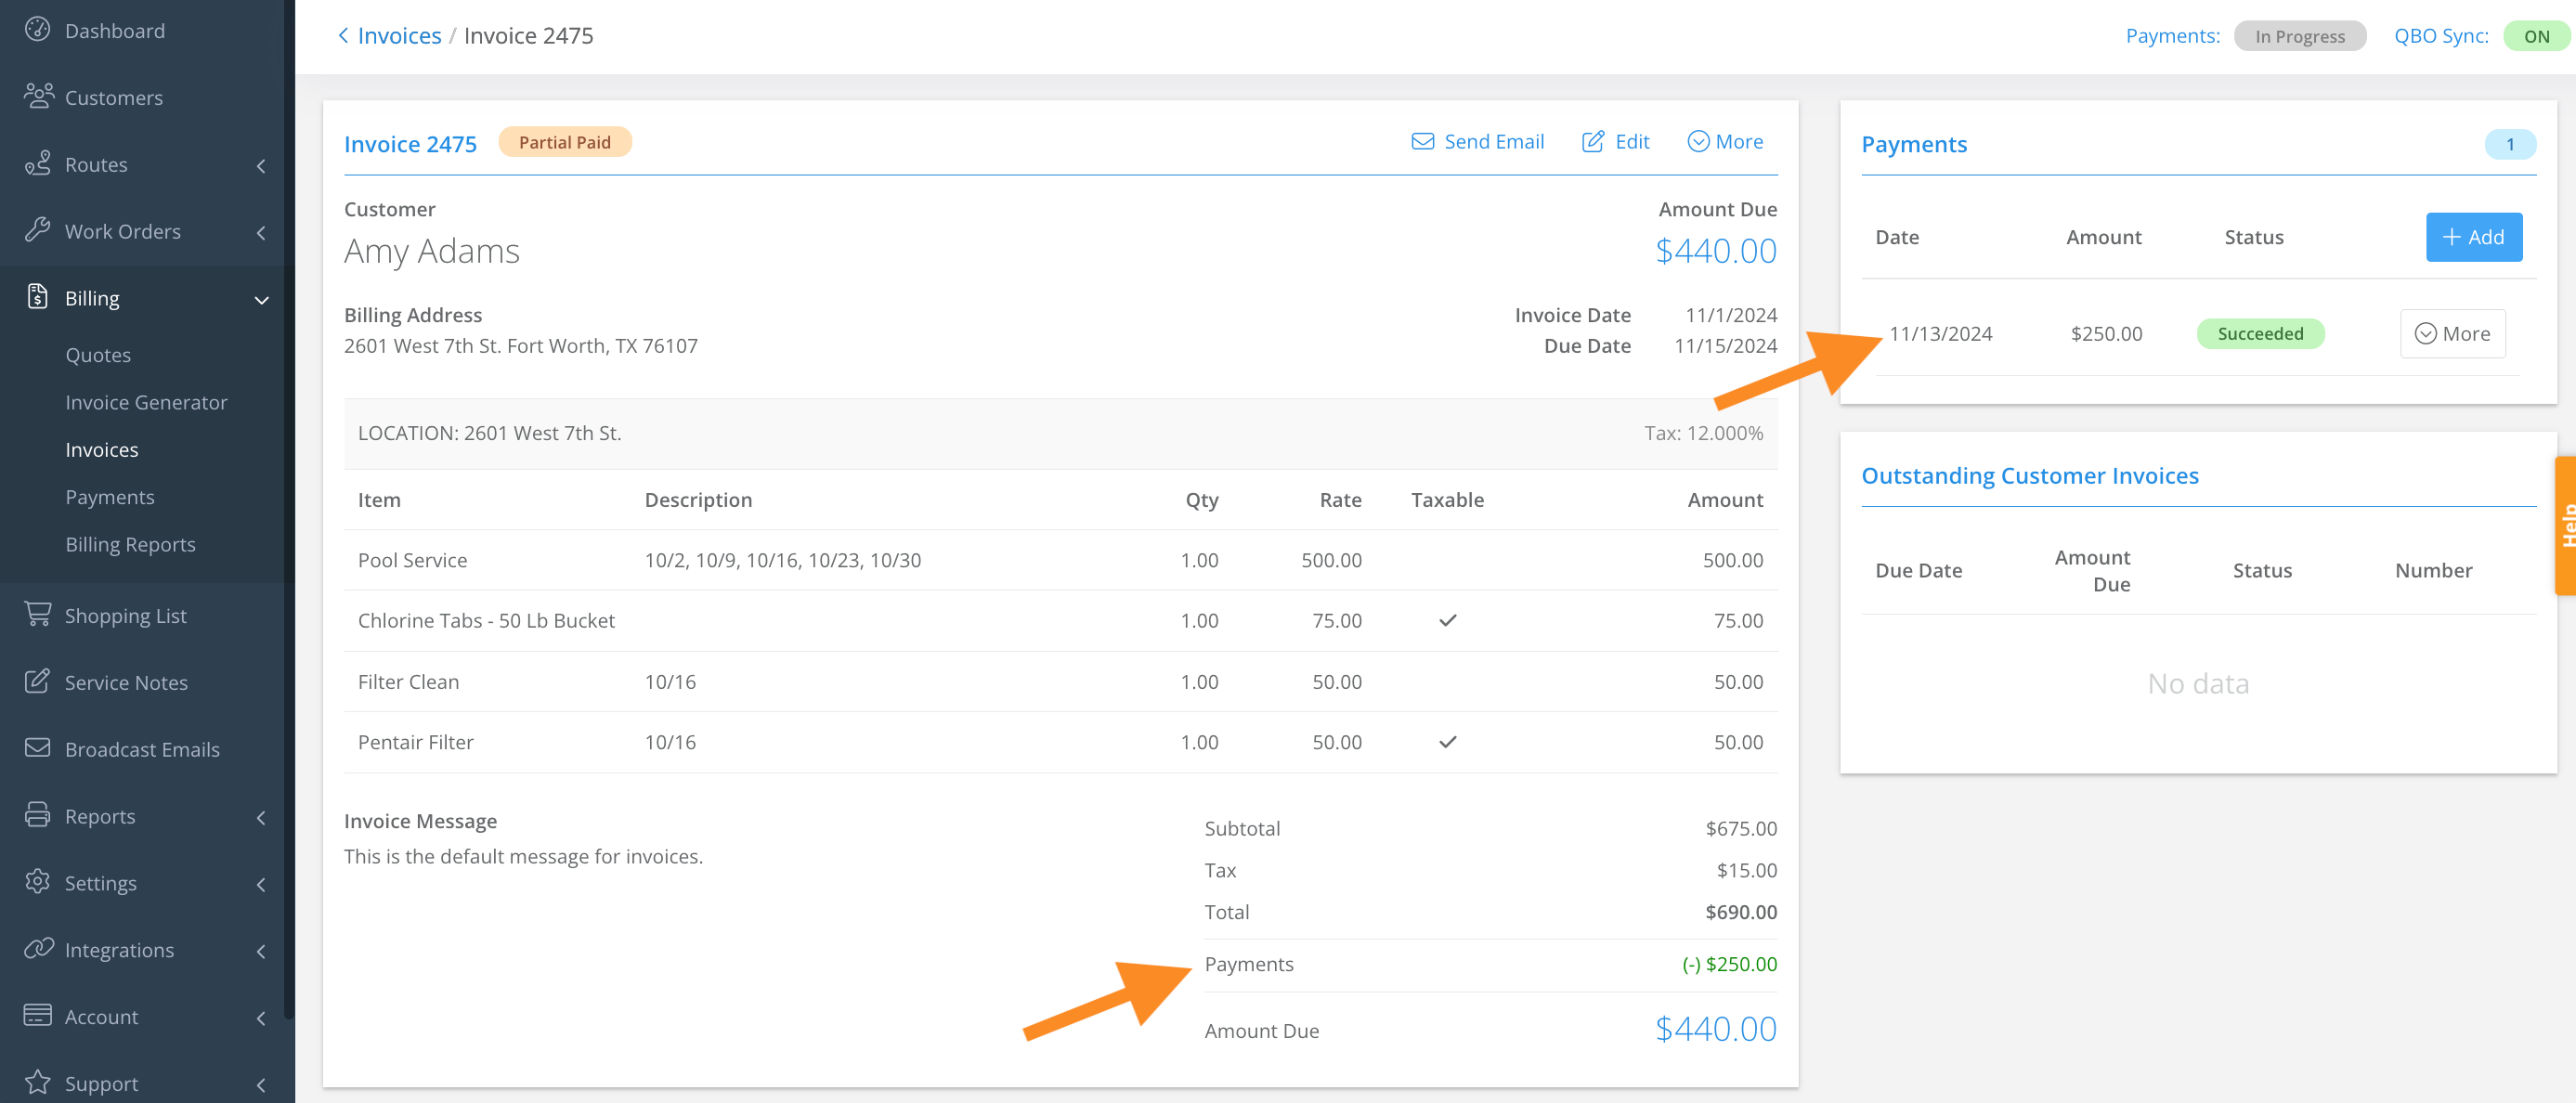The width and height of the screenshot is (2576, 1103).
Task: Click the Support star icon
Action: [x=37, y=1082]
